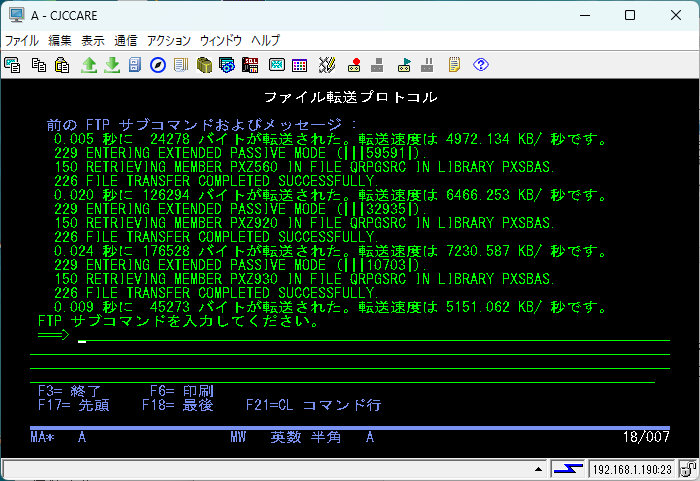Open the ウィンドウ menu
The image size is (700, 481).
[x=221, y=41]
